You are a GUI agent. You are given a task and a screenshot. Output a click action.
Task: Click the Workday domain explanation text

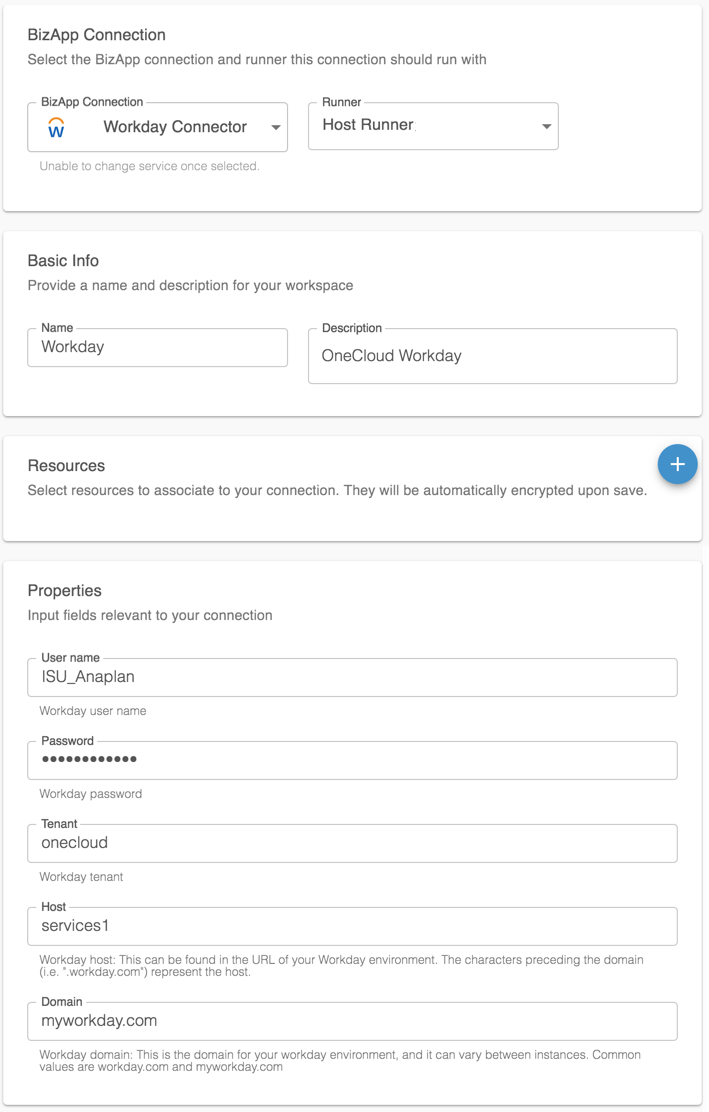(x=340, y=1060)
